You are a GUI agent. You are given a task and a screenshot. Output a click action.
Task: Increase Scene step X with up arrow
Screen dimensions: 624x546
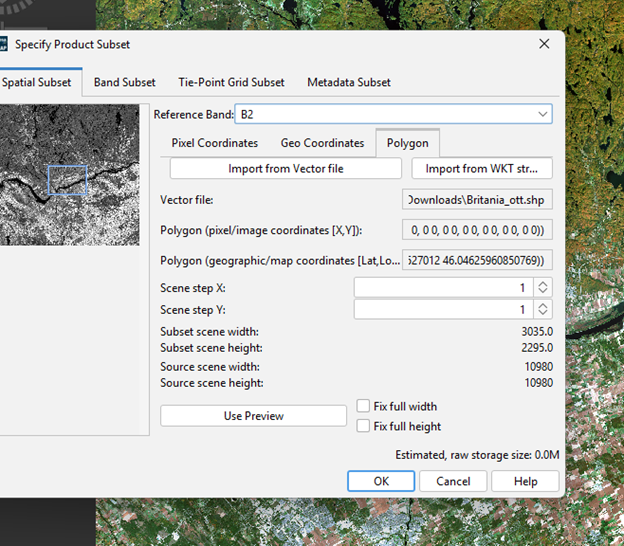543,283
